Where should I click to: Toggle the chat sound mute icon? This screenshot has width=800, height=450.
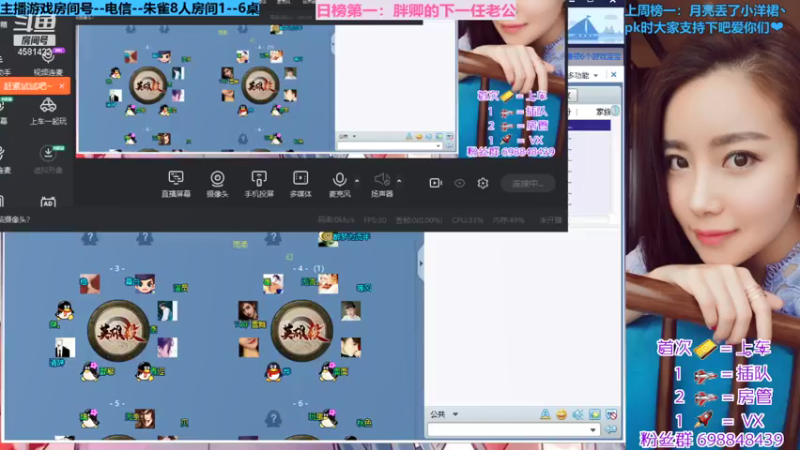pyautogui.click(x=578, y=415)
